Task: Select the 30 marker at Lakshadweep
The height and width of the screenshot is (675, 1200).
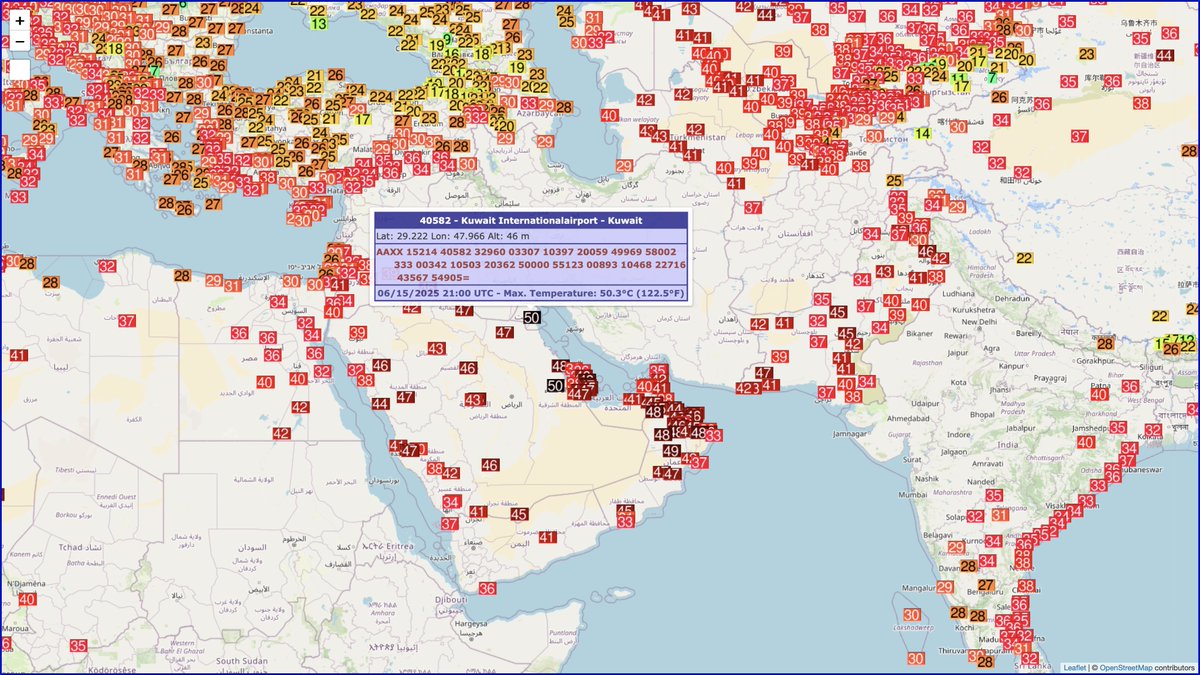Action: tap(912, 615)
